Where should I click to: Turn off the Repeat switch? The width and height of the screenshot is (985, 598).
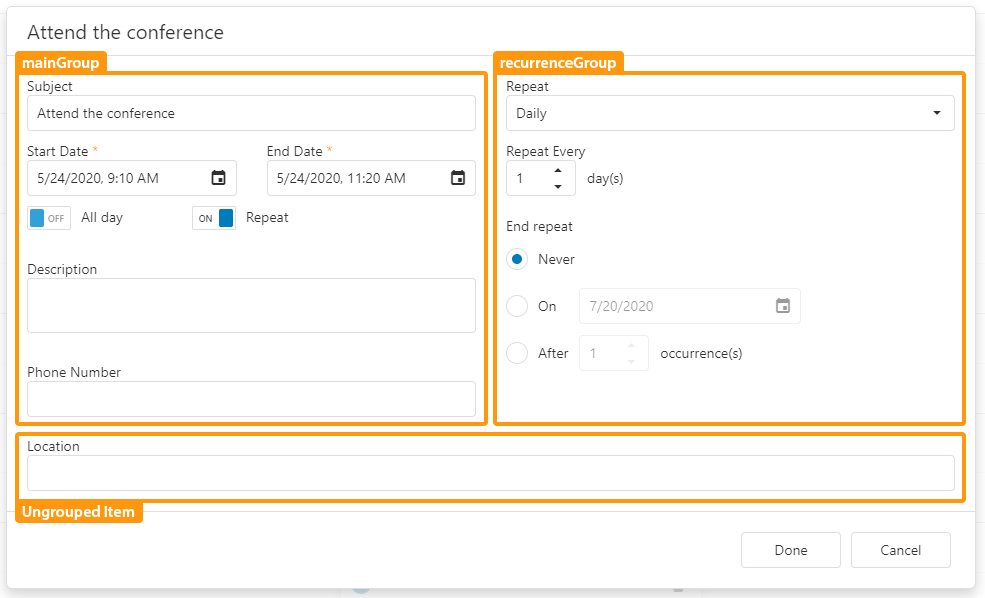click(214, 218)
